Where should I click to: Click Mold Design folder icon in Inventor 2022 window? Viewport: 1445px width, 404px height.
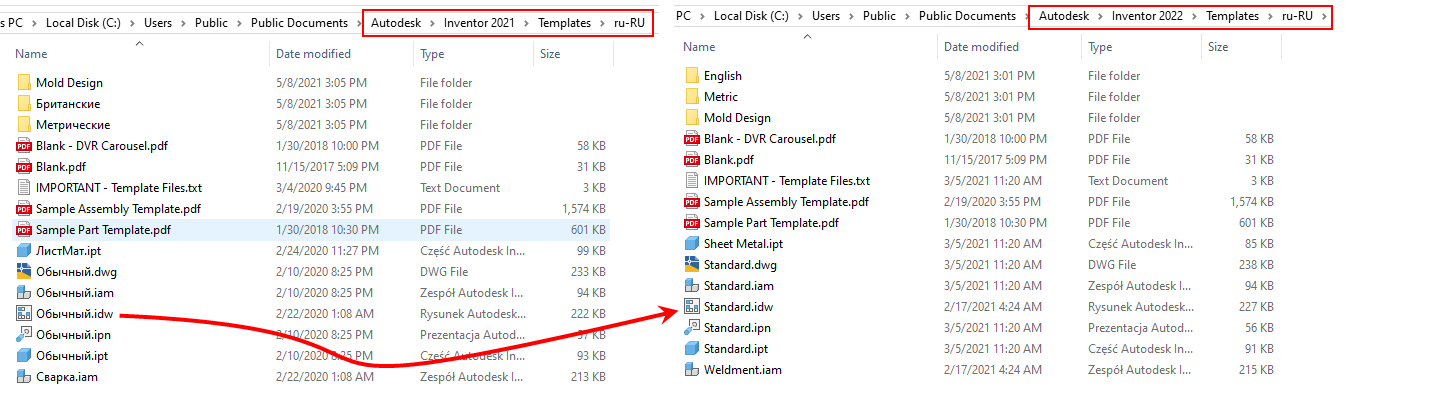pos(692,118)
